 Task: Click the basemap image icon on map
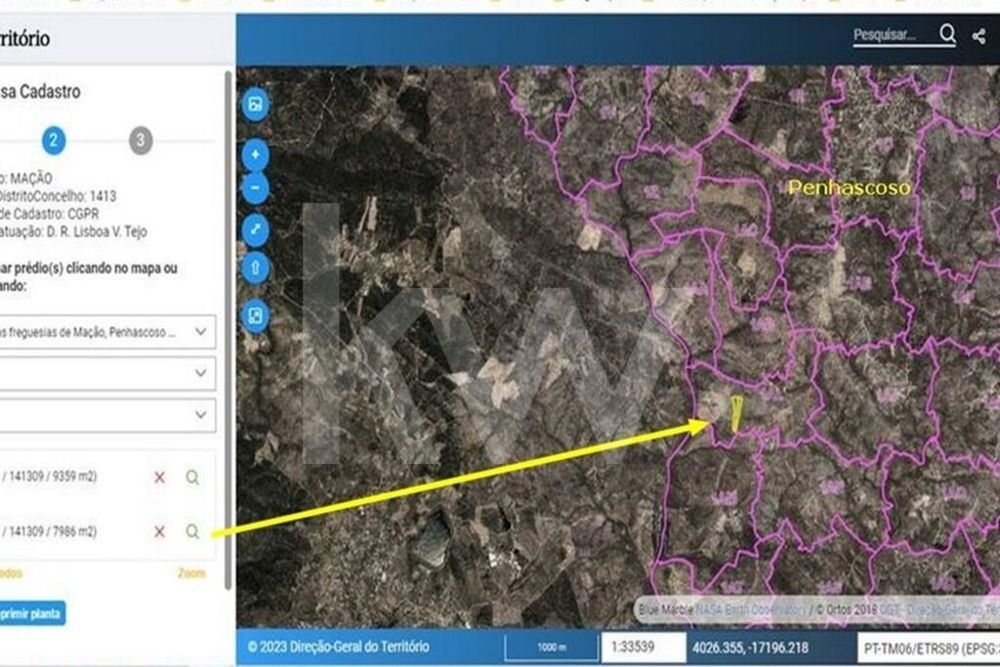(255, 104)
